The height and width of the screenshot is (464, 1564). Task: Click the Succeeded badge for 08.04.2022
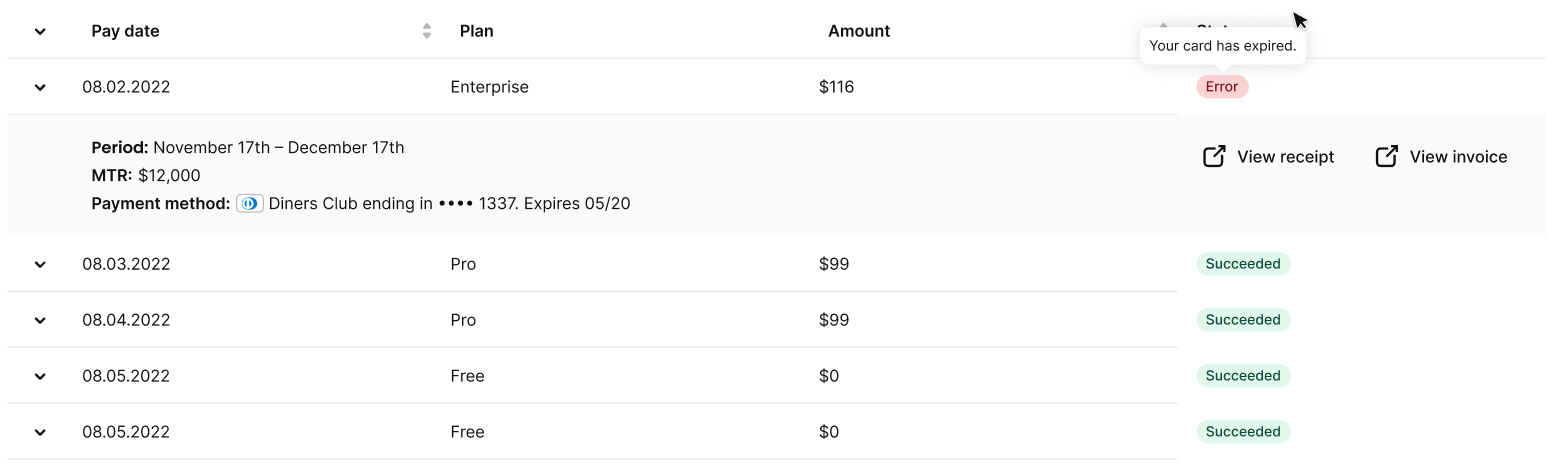1243,320
